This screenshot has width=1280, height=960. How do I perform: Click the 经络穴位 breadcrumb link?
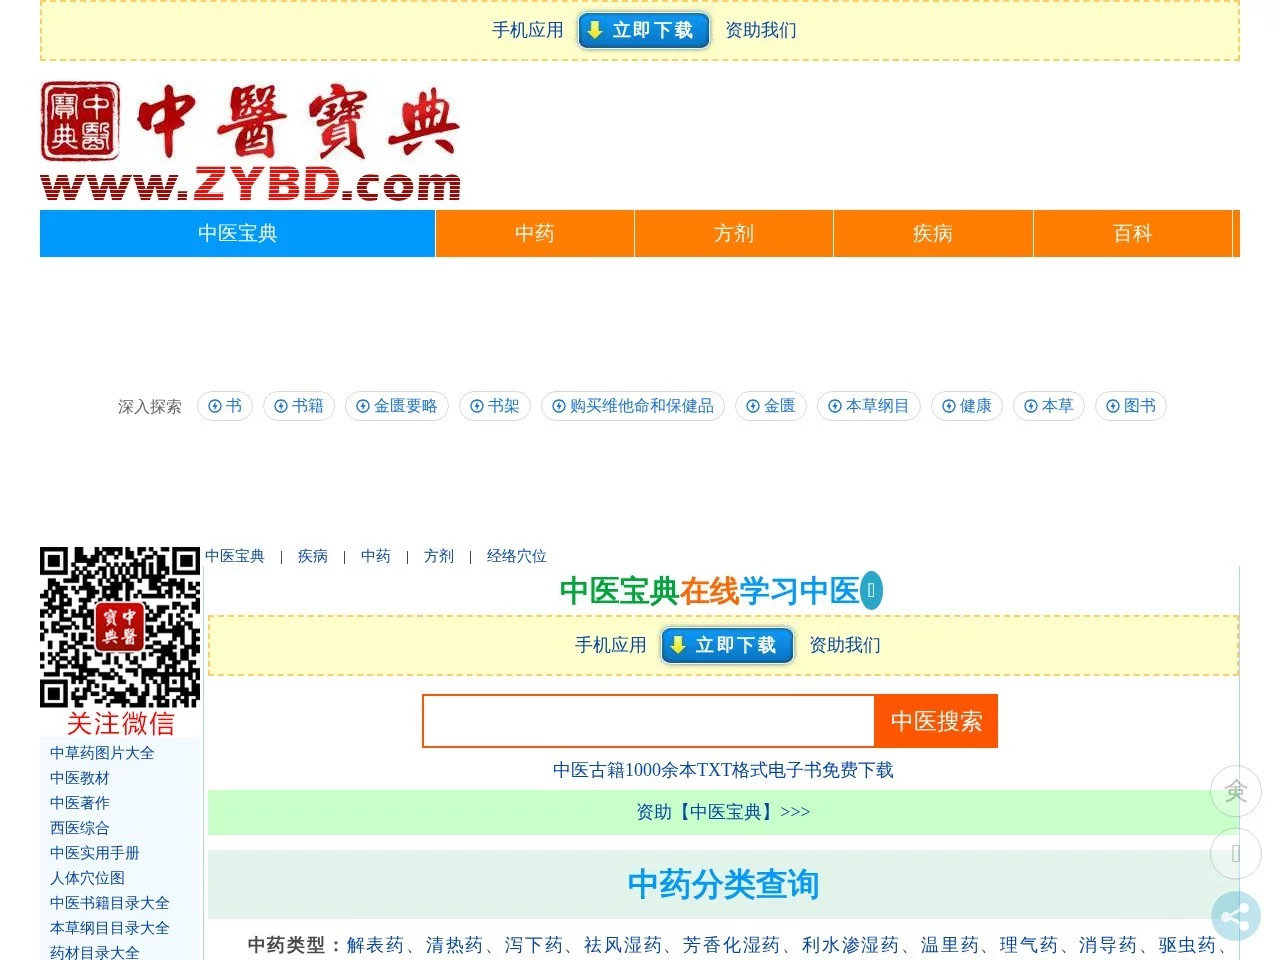coord(516,556)
